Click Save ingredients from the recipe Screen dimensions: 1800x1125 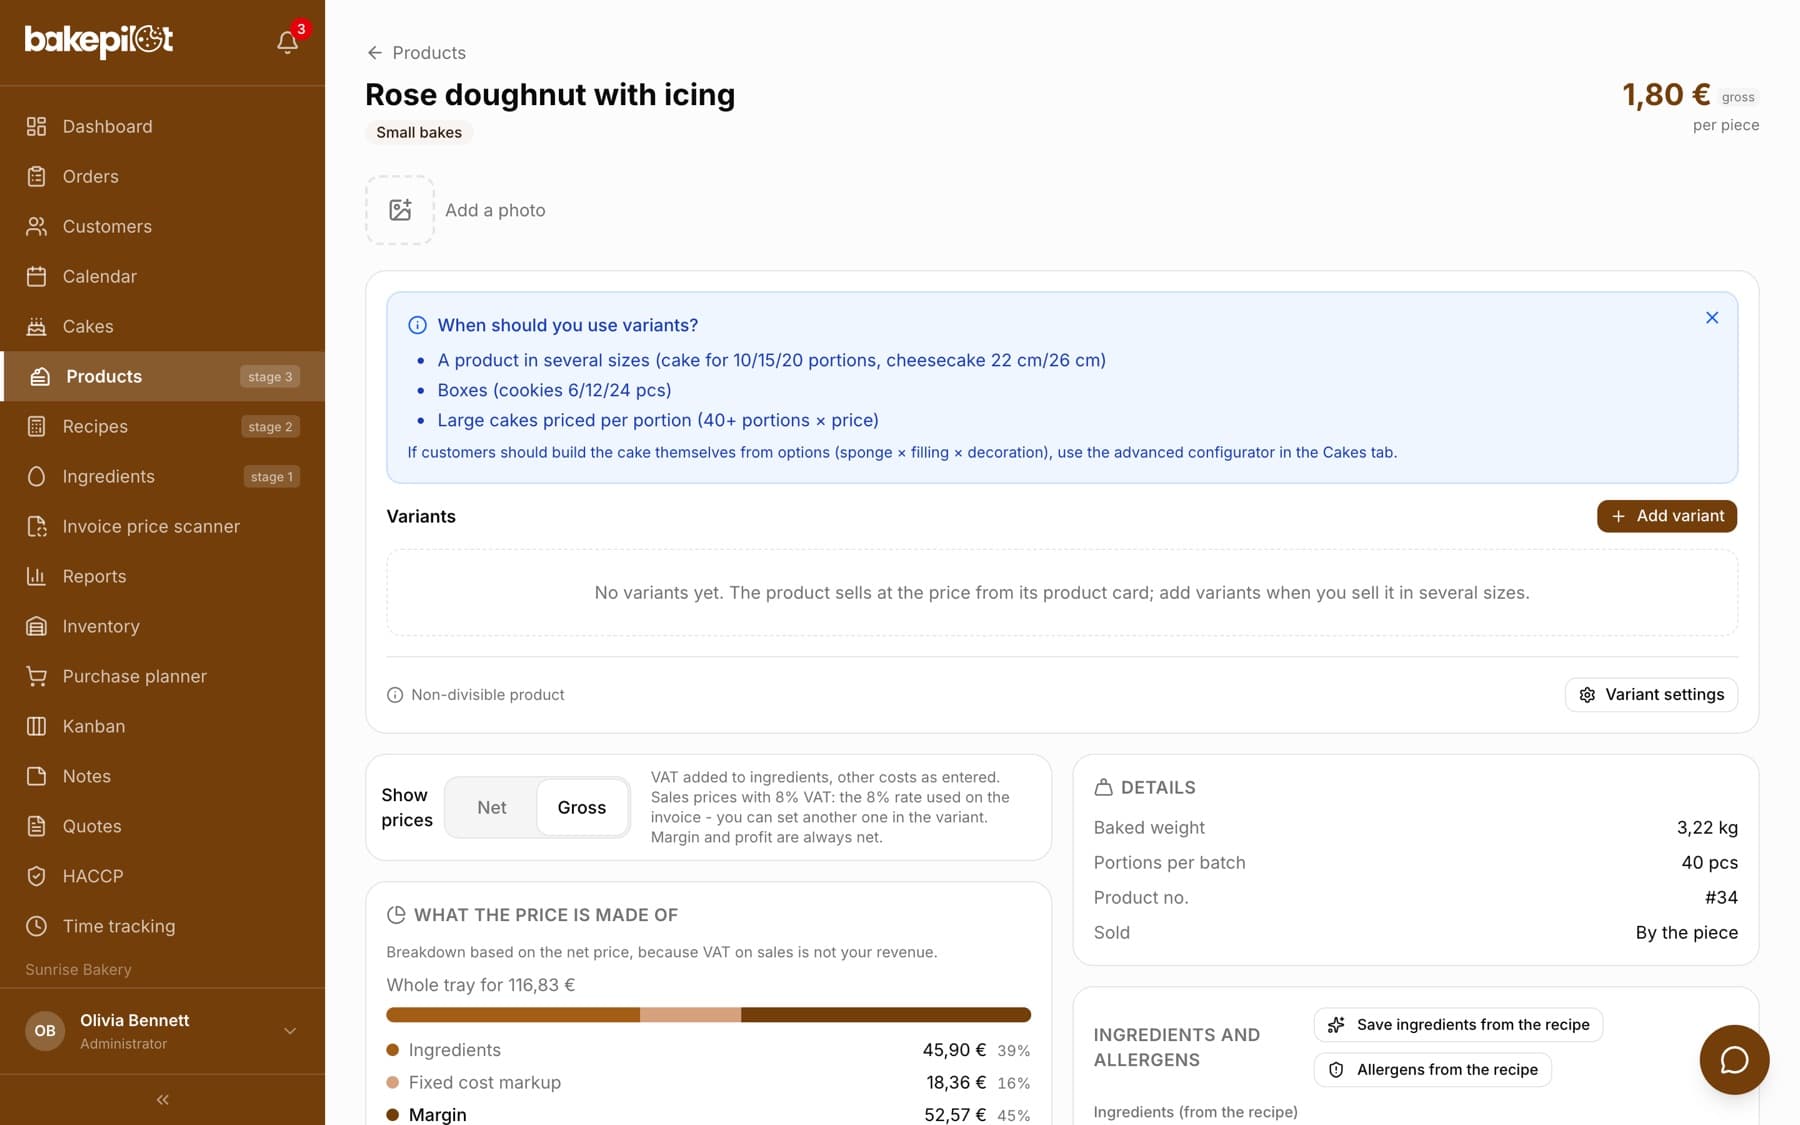click(x=1458, y=1025)
